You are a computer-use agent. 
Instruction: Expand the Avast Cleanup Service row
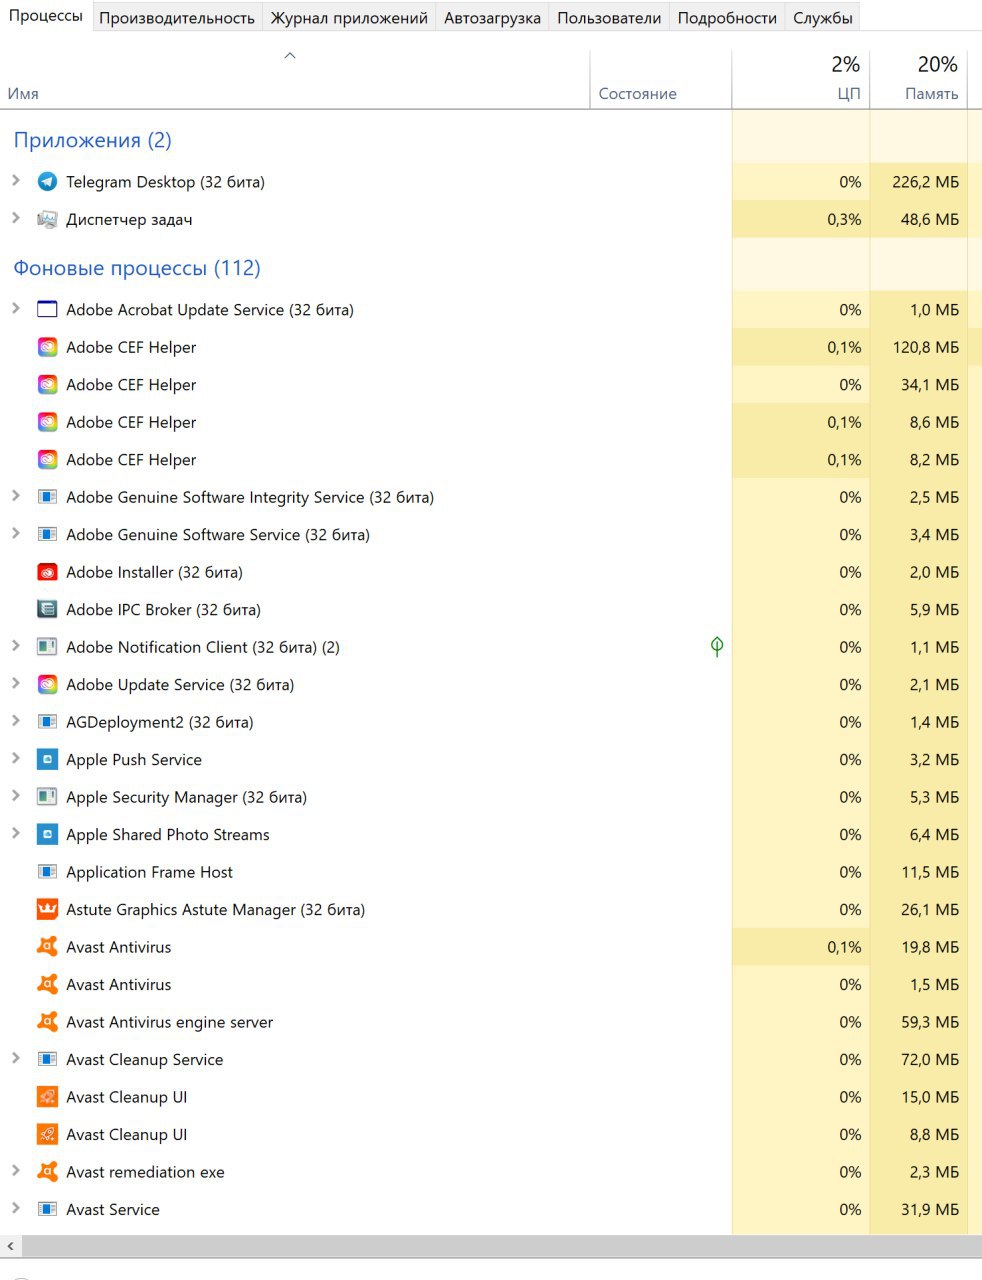pyautogui.click(x=15, y=1058)
